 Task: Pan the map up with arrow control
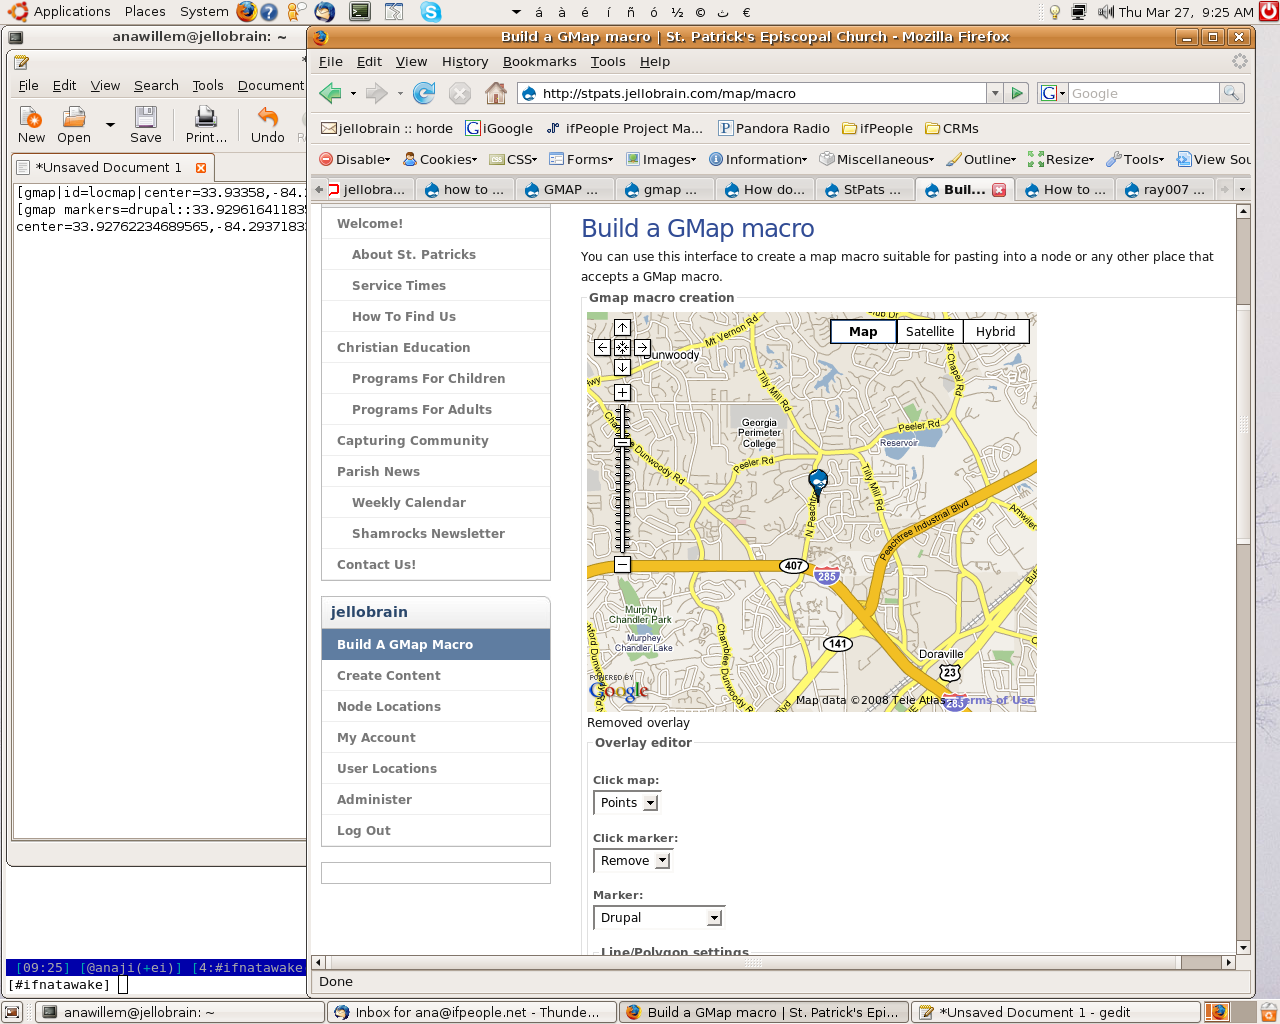[x=622, y=327]
